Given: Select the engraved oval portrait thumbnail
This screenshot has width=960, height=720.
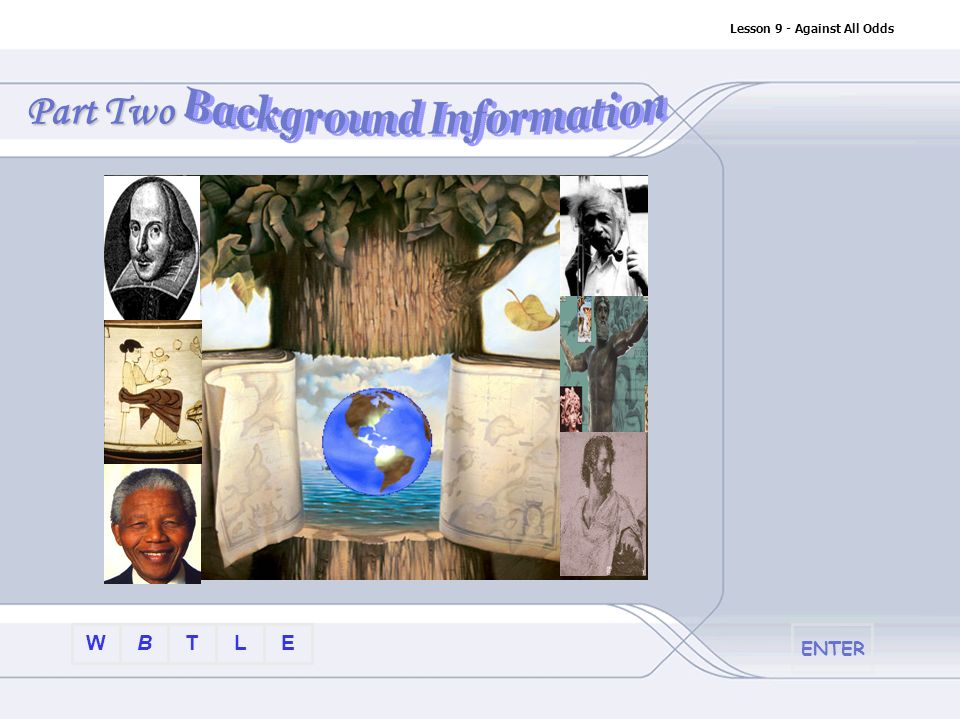Looking at the screenshot, I should 152,248.
